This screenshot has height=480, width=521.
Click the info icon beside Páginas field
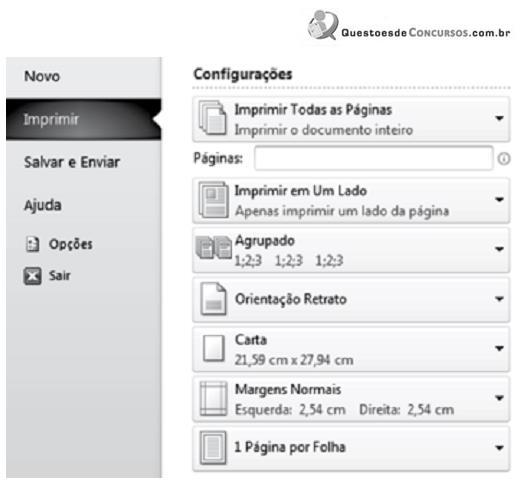tap(503, 159)
